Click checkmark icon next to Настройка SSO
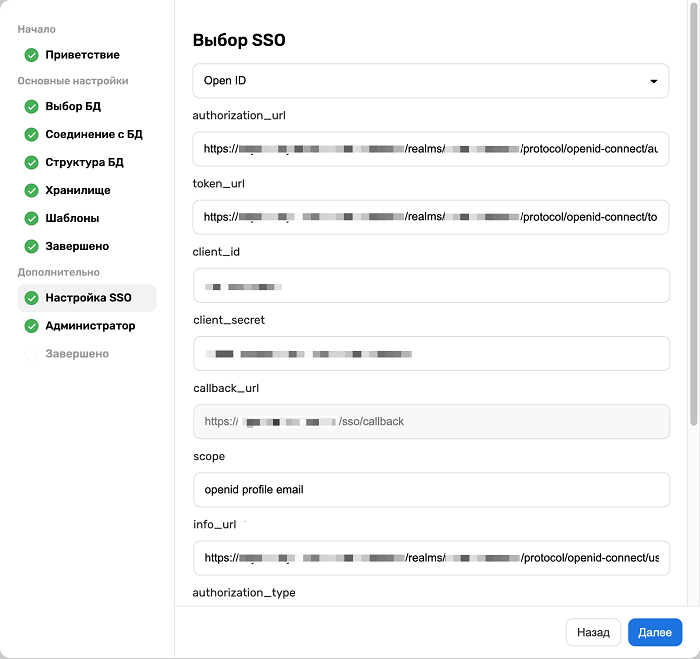This screenshot has height=659, width=700. tap(32, 298)
